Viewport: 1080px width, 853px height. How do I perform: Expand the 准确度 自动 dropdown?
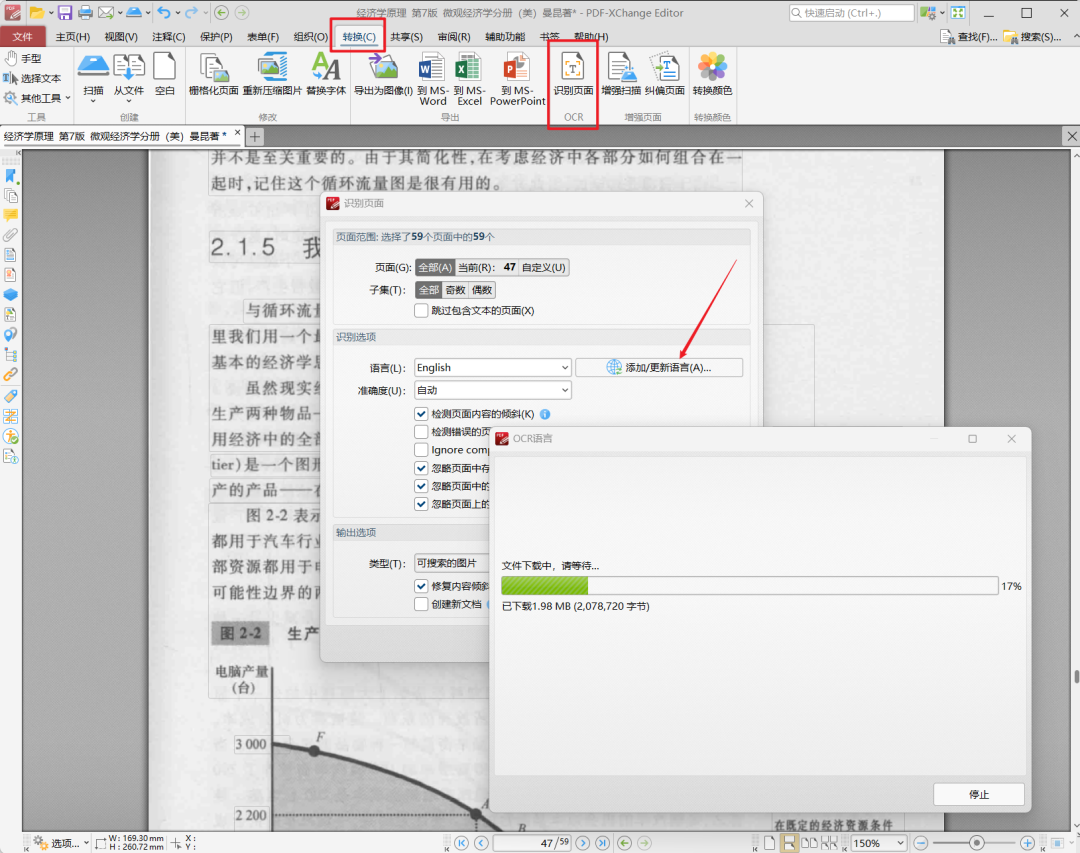(492, 390)
